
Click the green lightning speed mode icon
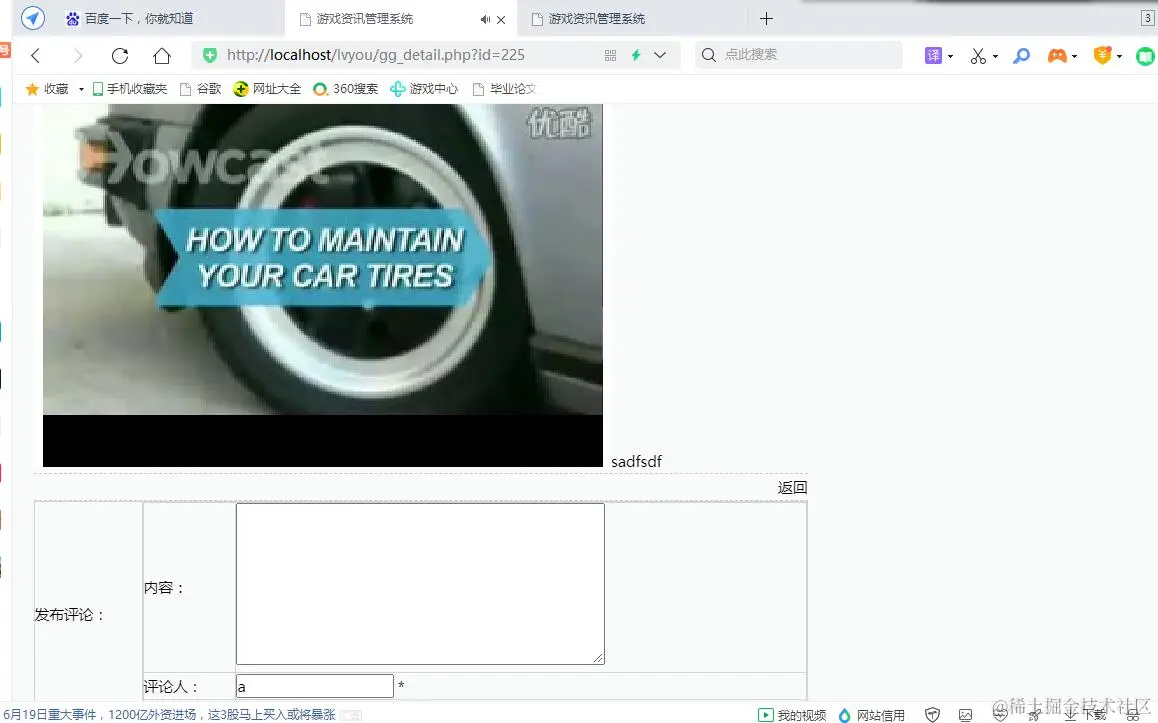pos(635,55)
